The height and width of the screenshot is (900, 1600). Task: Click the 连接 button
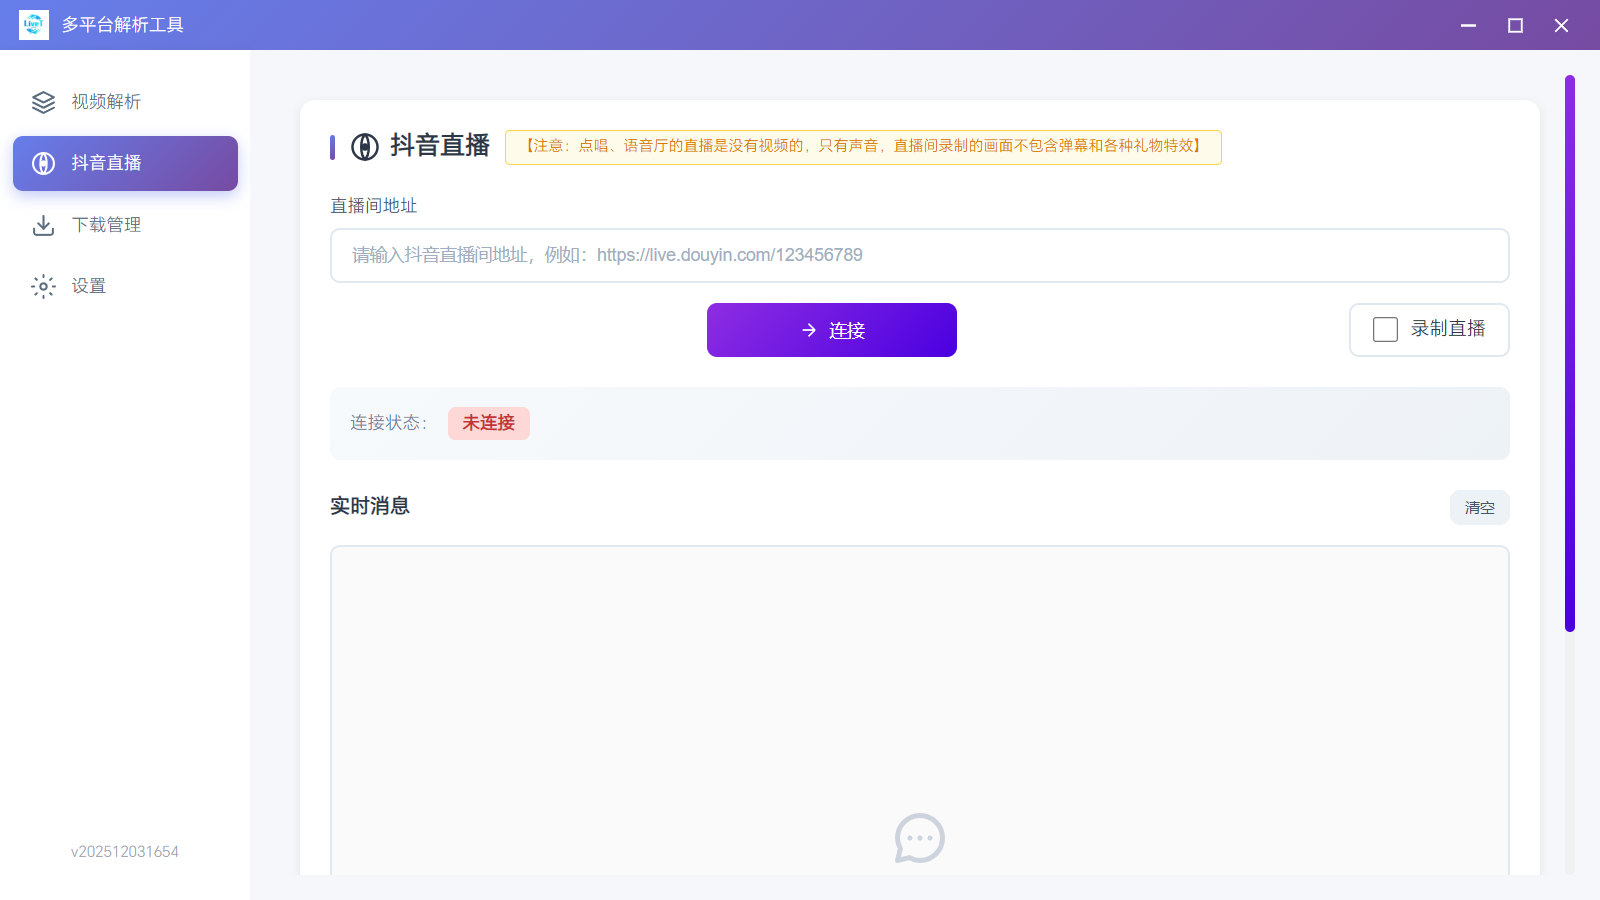(x=831, y=330)
